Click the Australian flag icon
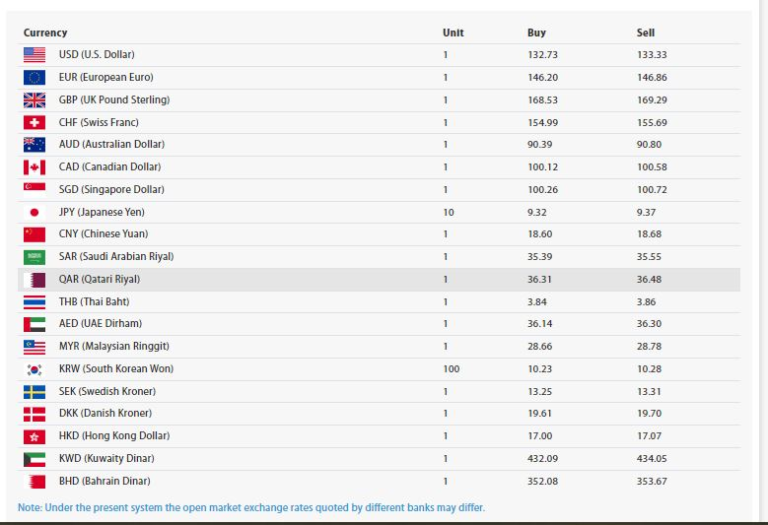This screenshot has height=525, width=768. pyautogui.click(x=34, y=145)
